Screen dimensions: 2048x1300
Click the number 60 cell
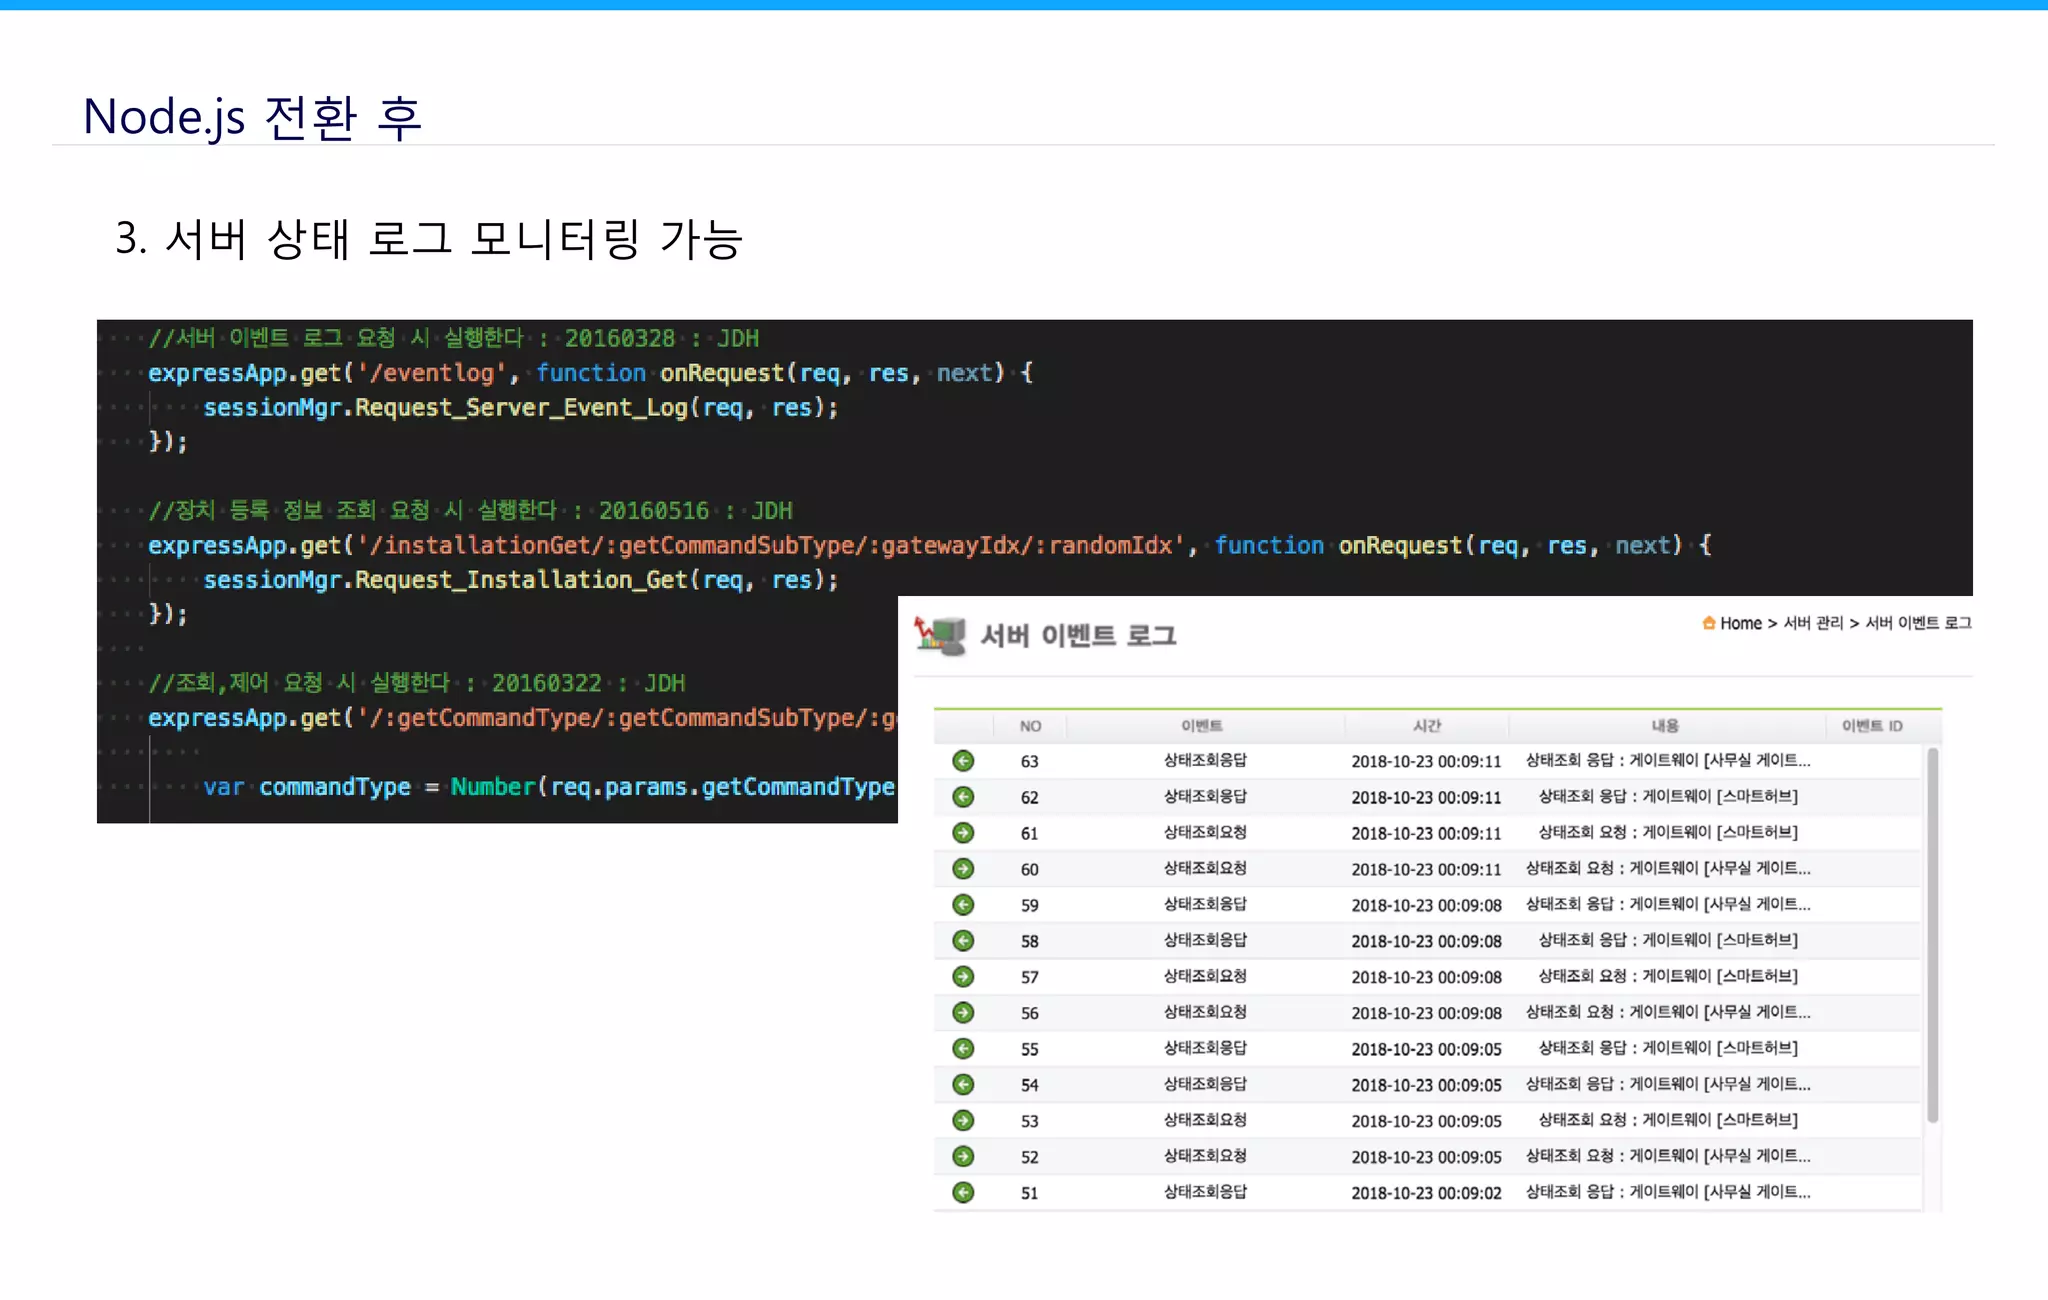tap(1030, 870)
